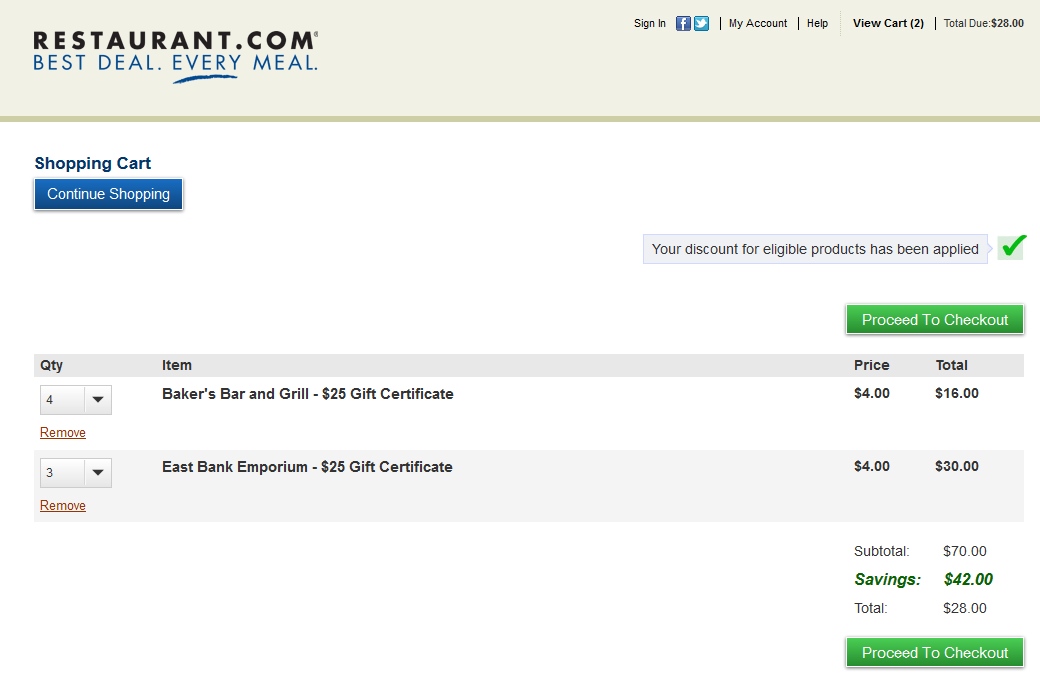The width and height of the screenshot is (1040, 683).
Task: Click the Twitter icon in header
Action: 701,23
